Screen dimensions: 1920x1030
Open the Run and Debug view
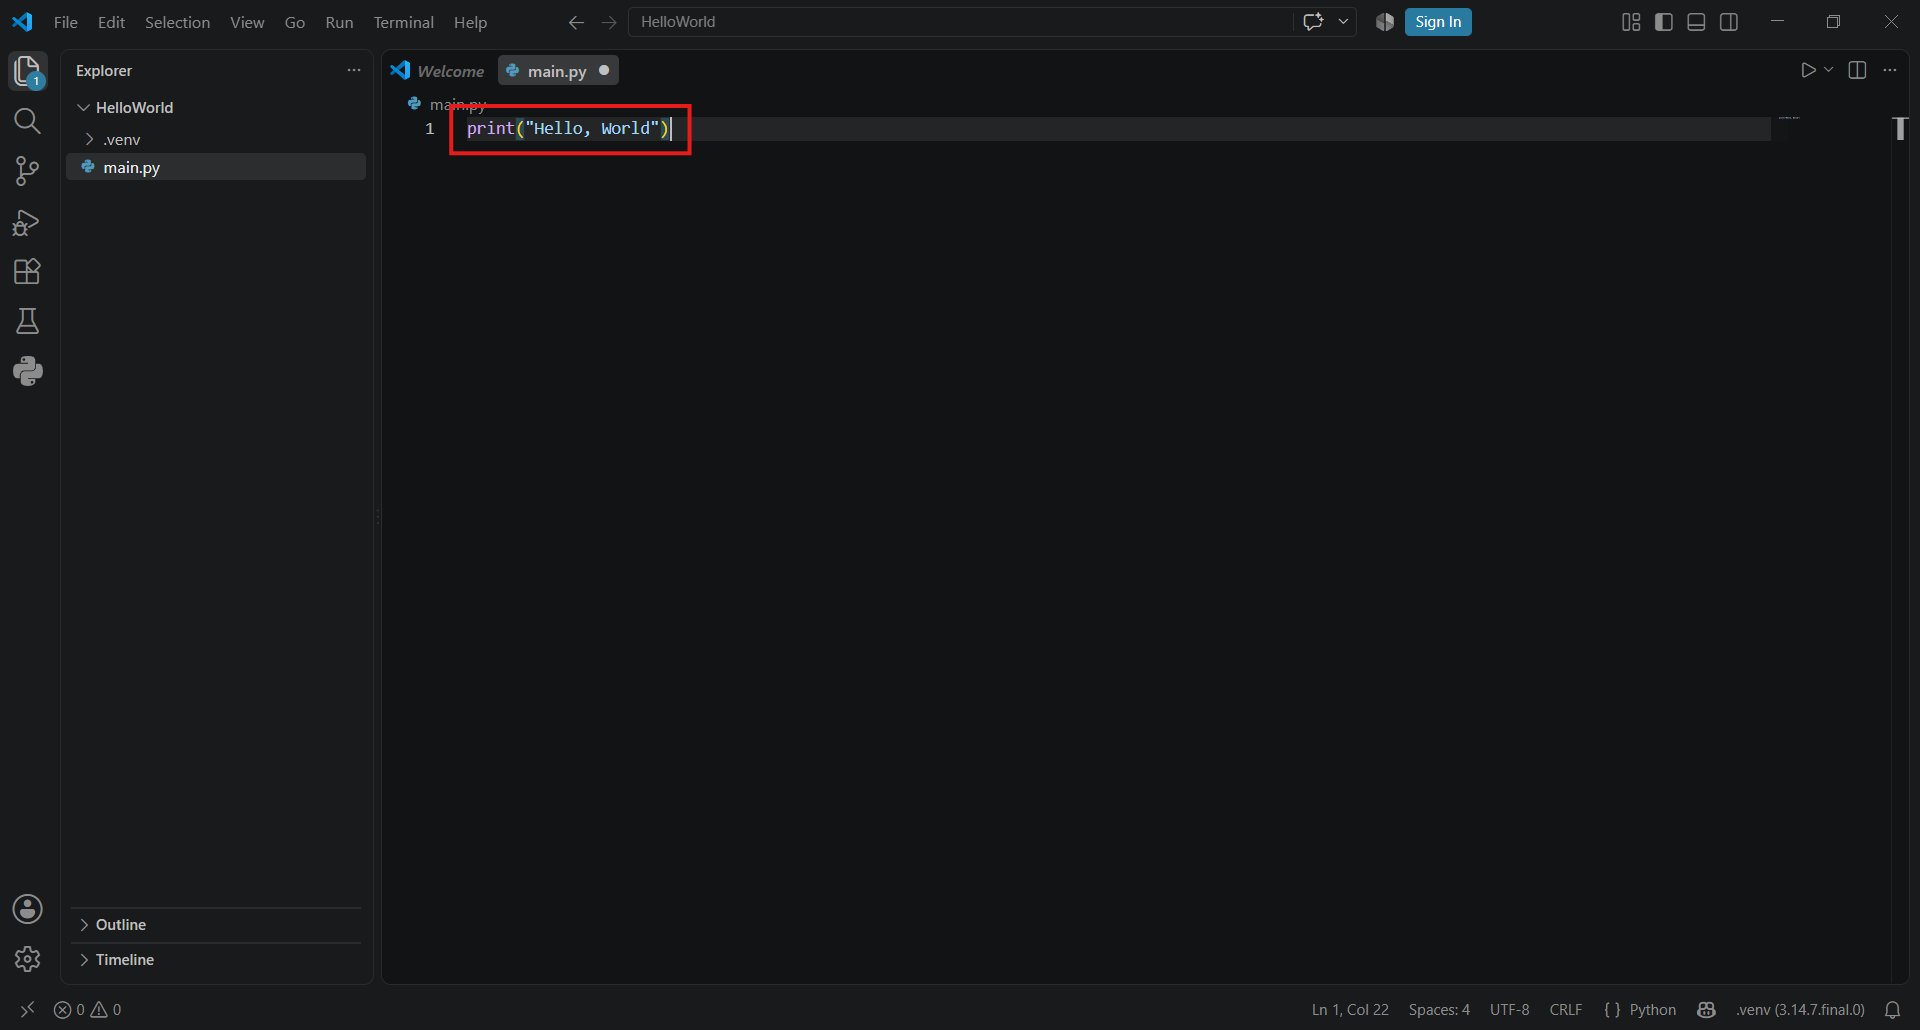click(x=28, y=222)
